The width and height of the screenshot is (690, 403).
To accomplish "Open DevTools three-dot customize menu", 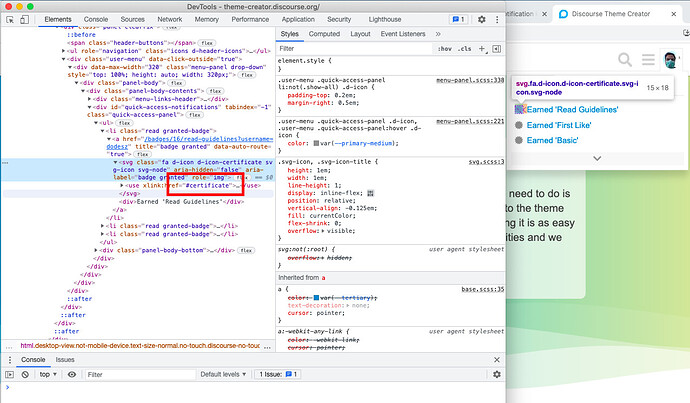I will [x=497, y=19].
